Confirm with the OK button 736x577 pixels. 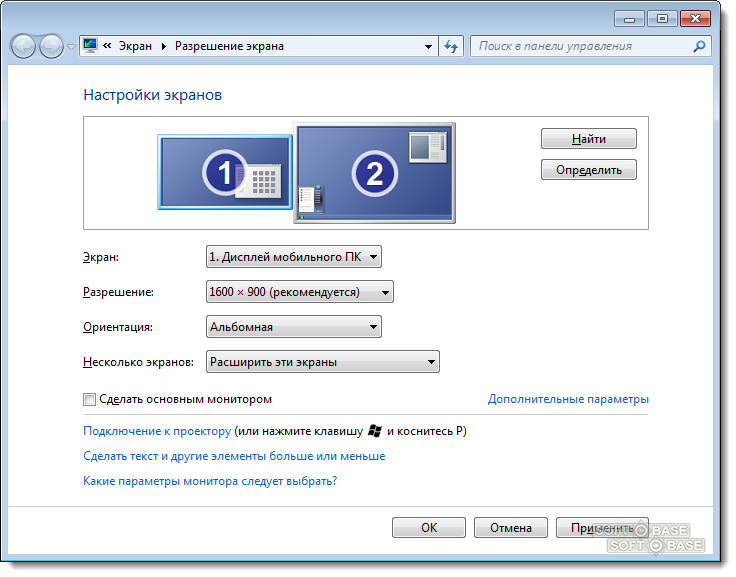pyautogui.click(x=429, y=528)
